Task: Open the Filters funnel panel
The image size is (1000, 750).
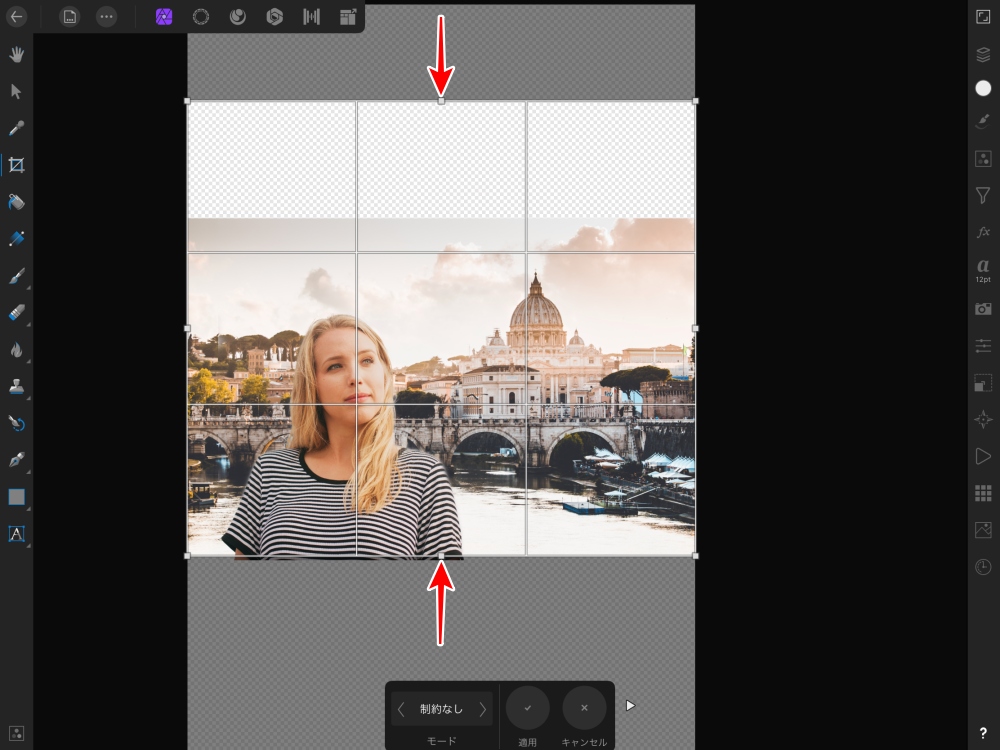Action: click(983, 195)
